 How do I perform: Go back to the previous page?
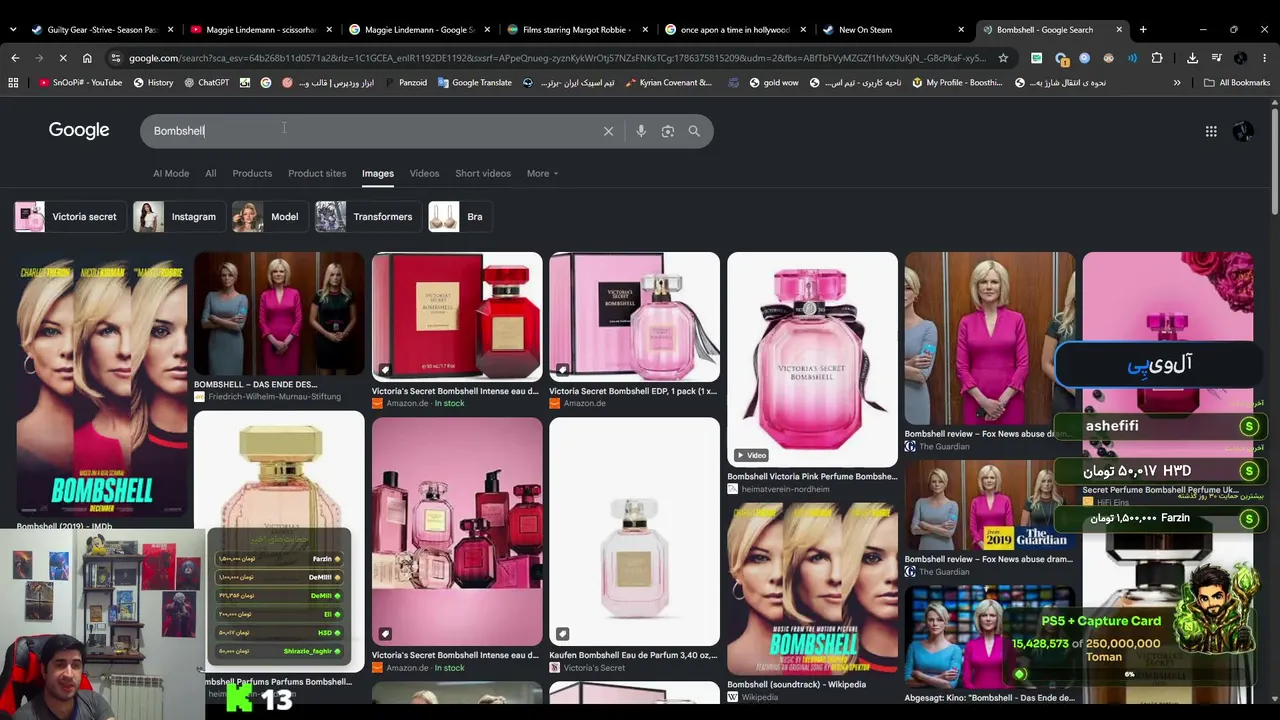coord(15,58)
